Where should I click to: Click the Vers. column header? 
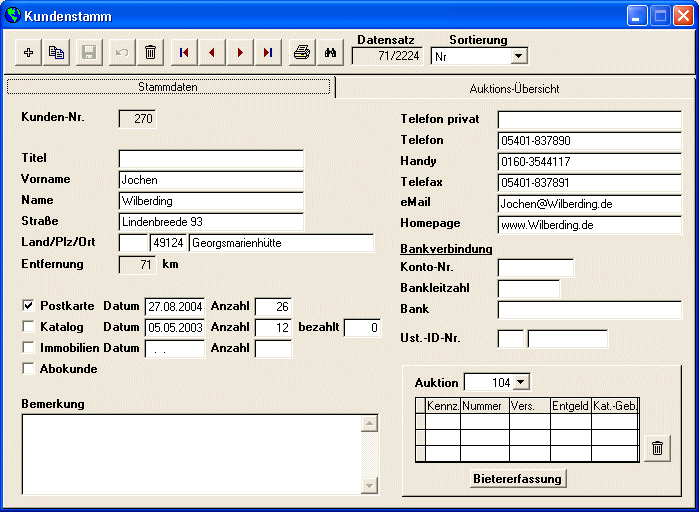click(x=530, y=406)
